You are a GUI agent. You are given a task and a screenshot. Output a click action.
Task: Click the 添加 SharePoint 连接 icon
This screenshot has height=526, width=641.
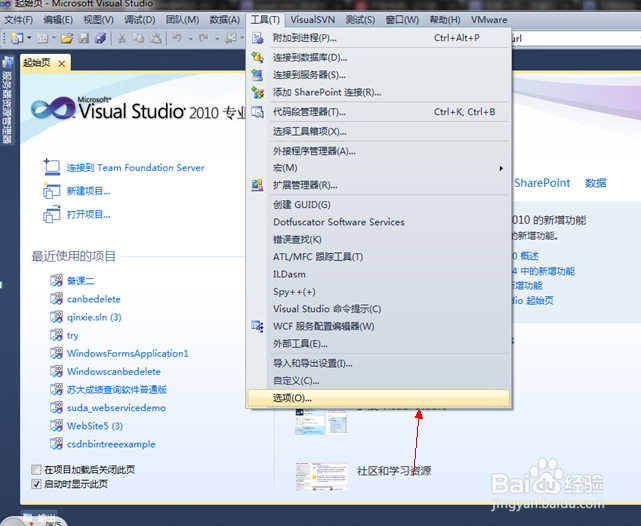[258, 92]
